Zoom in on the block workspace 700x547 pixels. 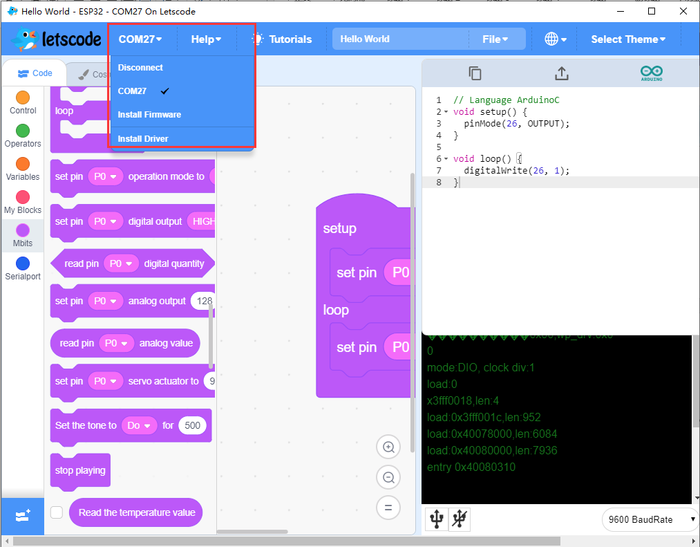388,447
